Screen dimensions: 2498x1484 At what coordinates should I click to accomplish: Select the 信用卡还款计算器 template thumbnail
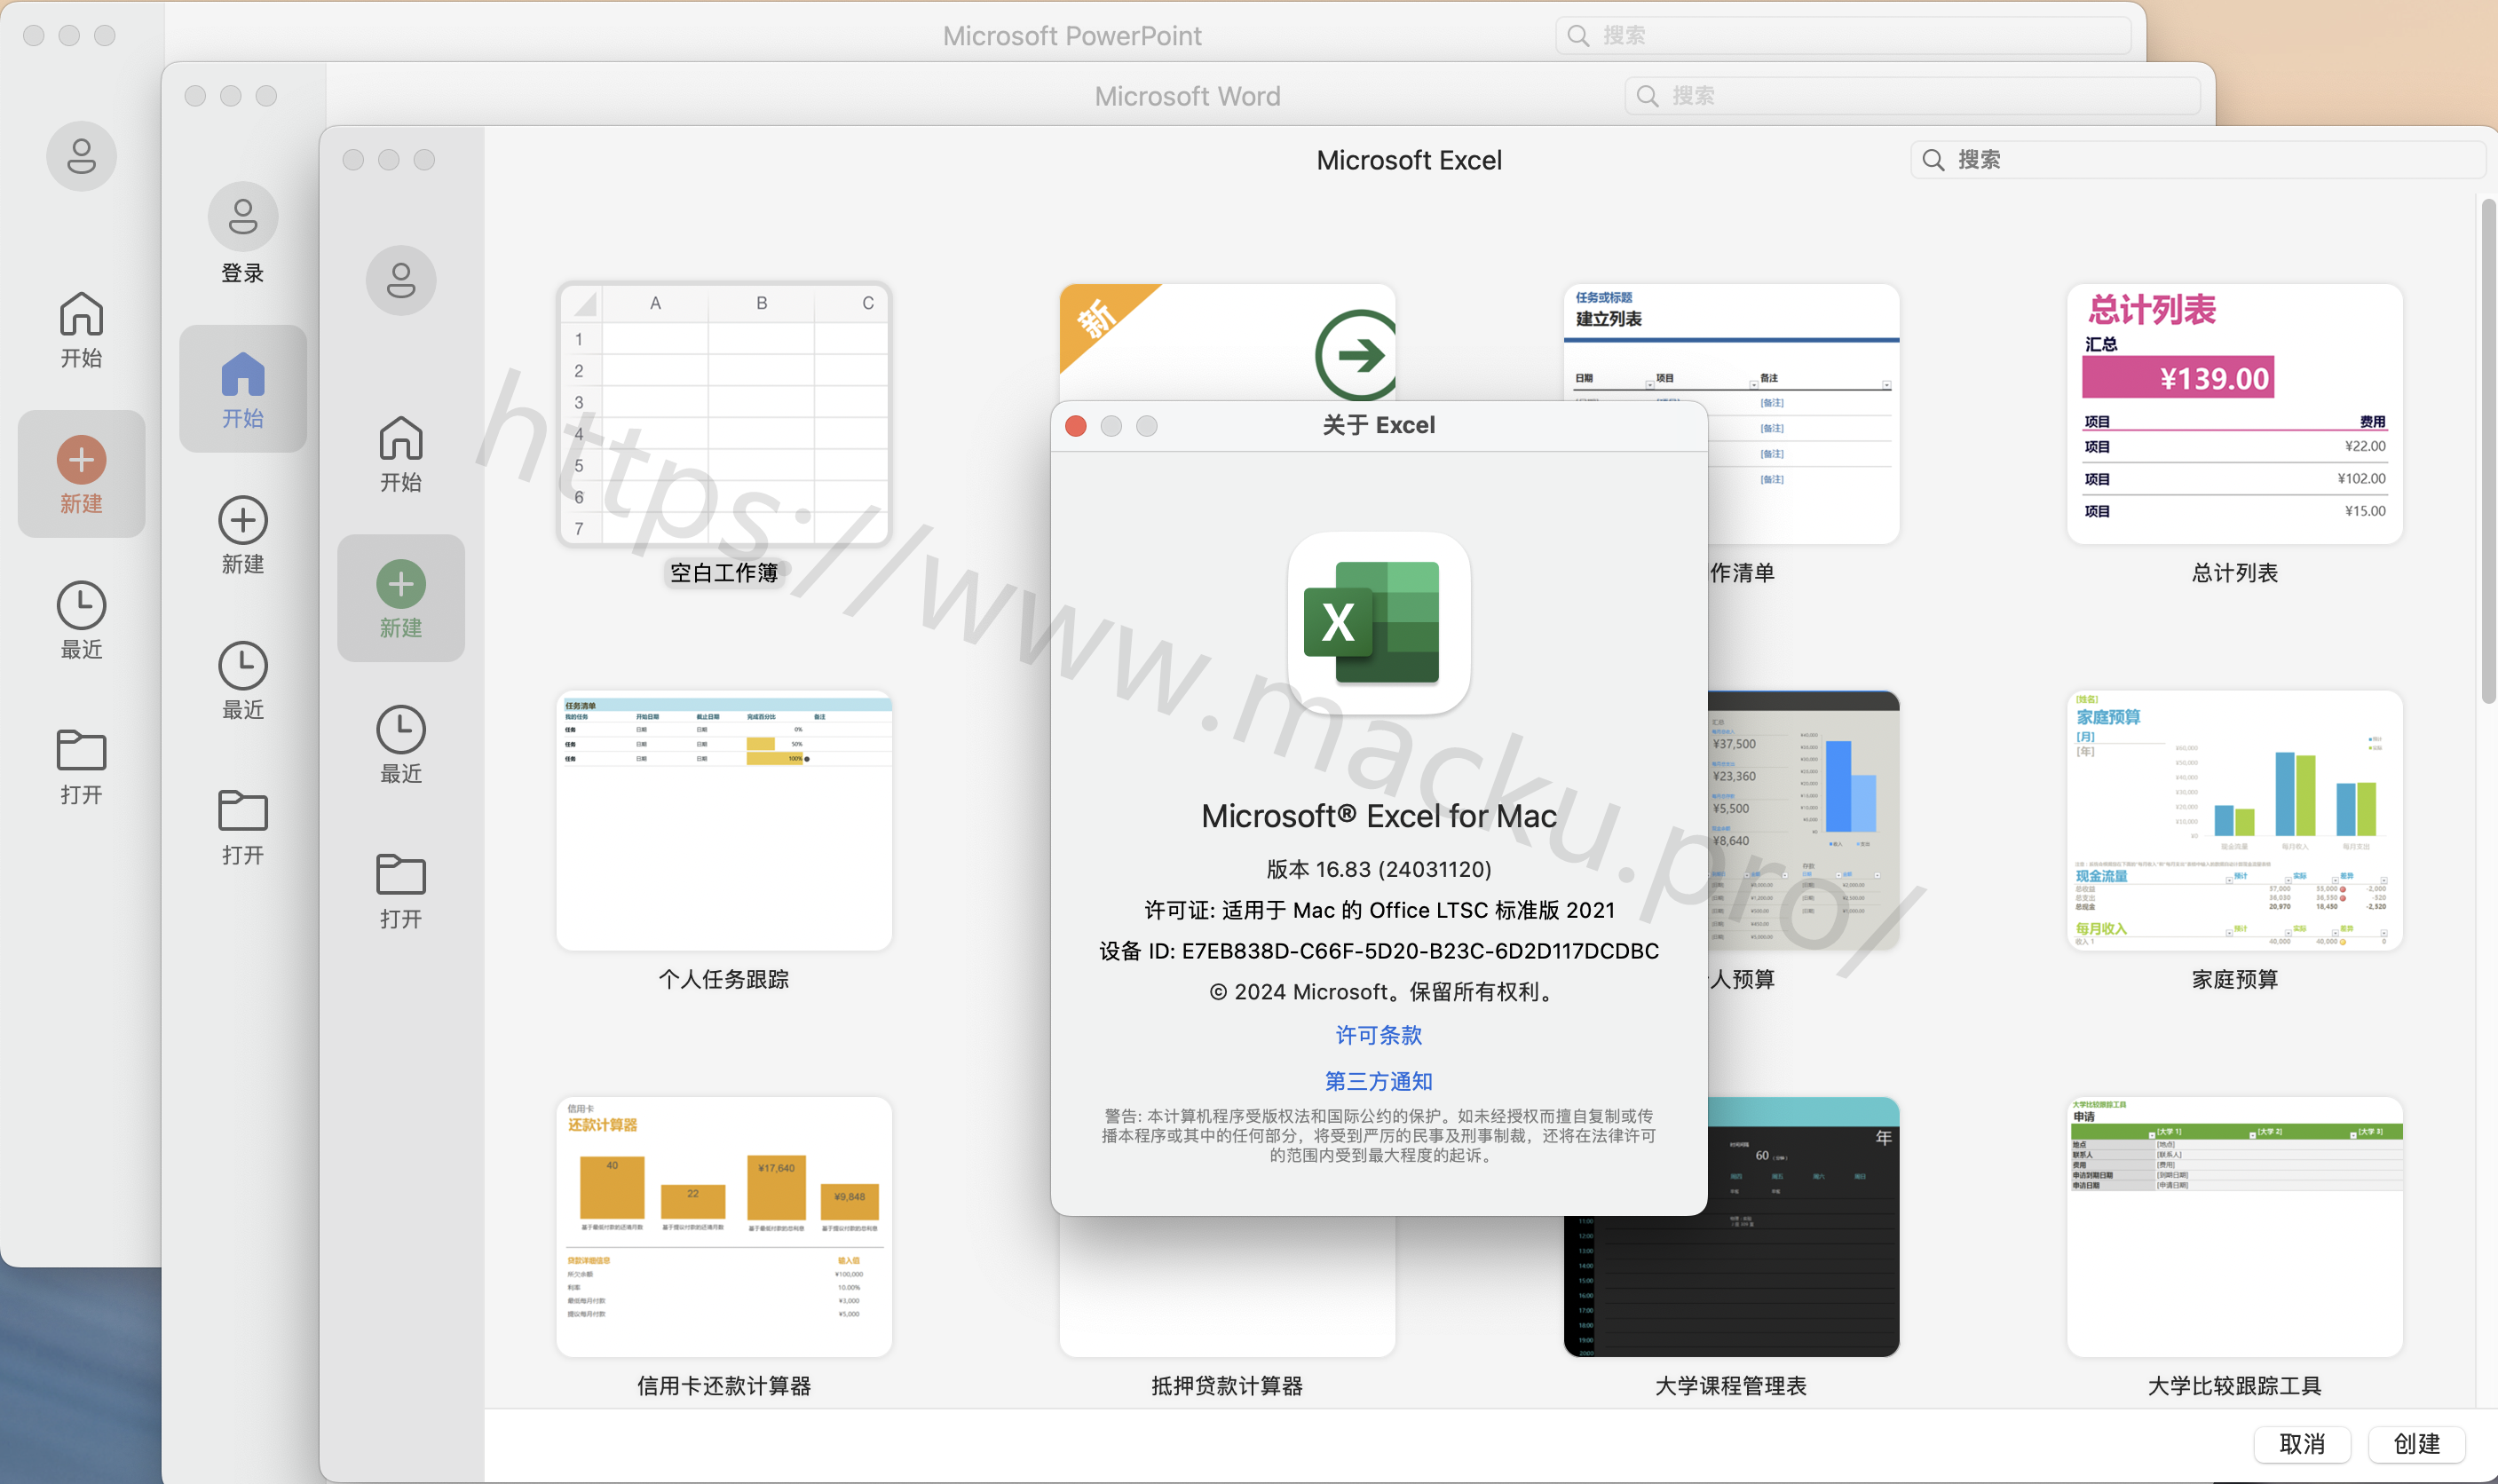point(724,1227)
